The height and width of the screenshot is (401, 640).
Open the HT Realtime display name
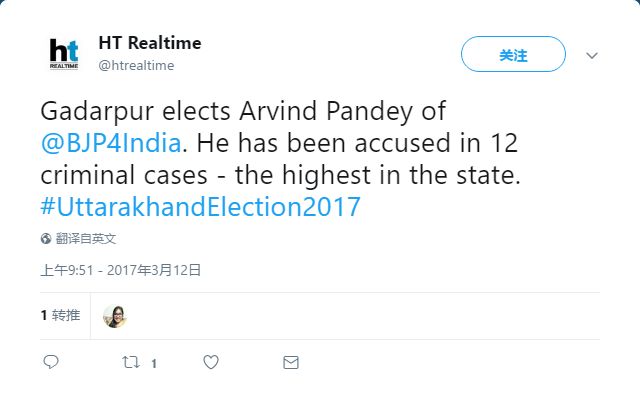coord(150,43)
